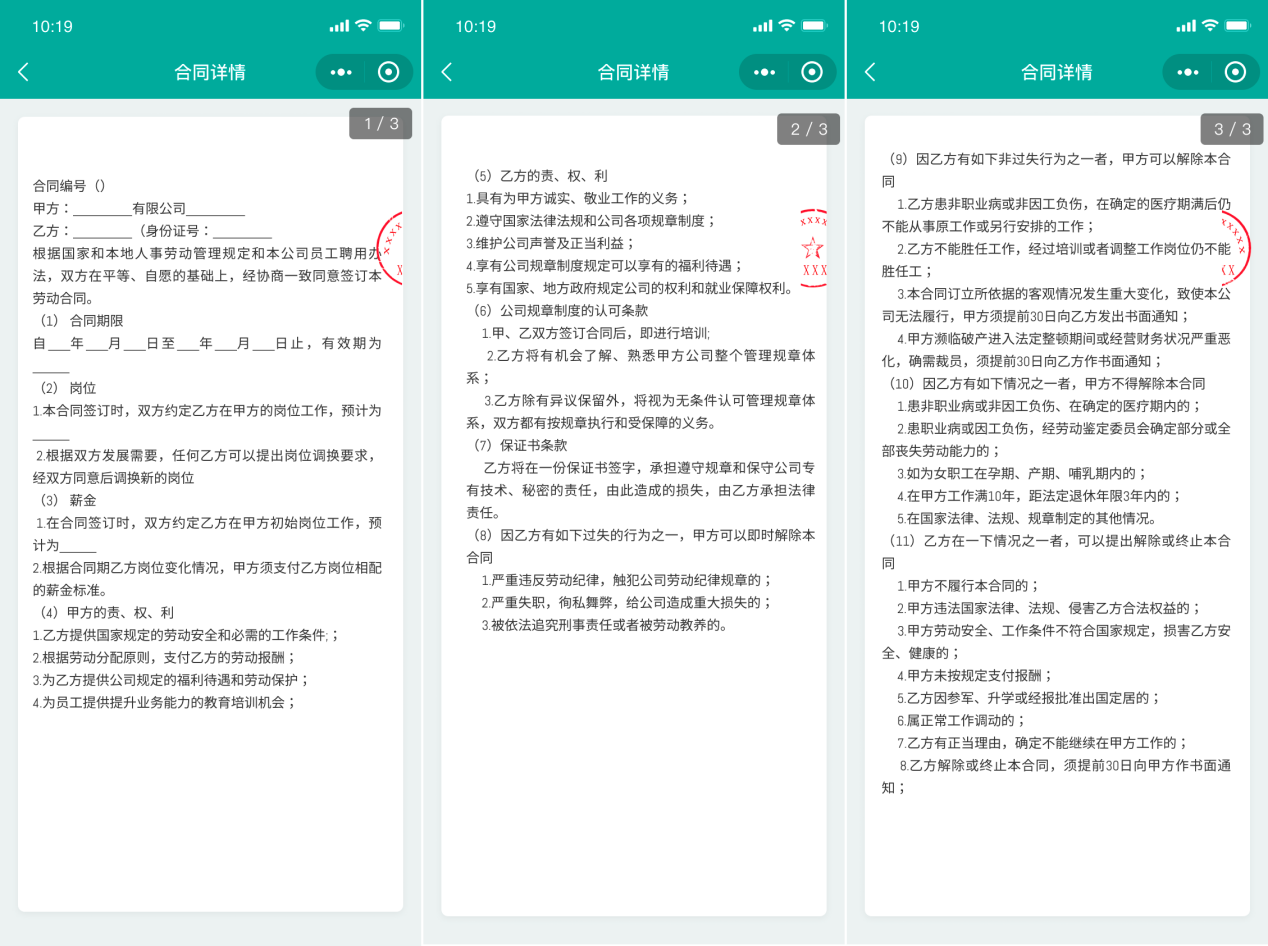Go back from the page 3/3 contract screen
Screen dimensions: 1268x946
870,72
